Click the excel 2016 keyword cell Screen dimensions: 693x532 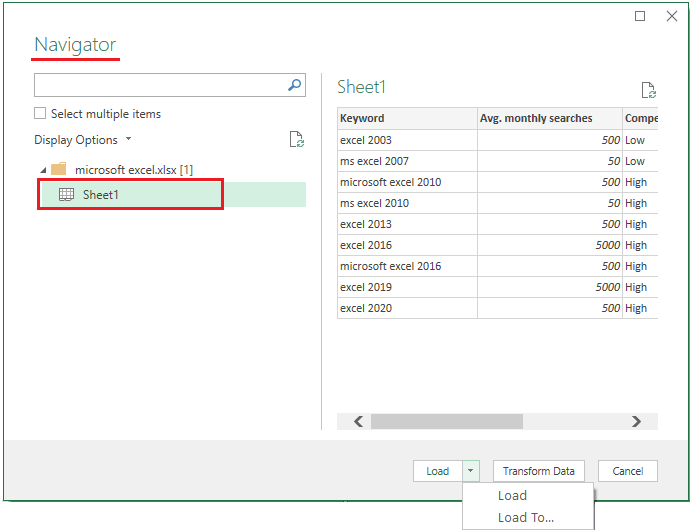click(407, 245)
